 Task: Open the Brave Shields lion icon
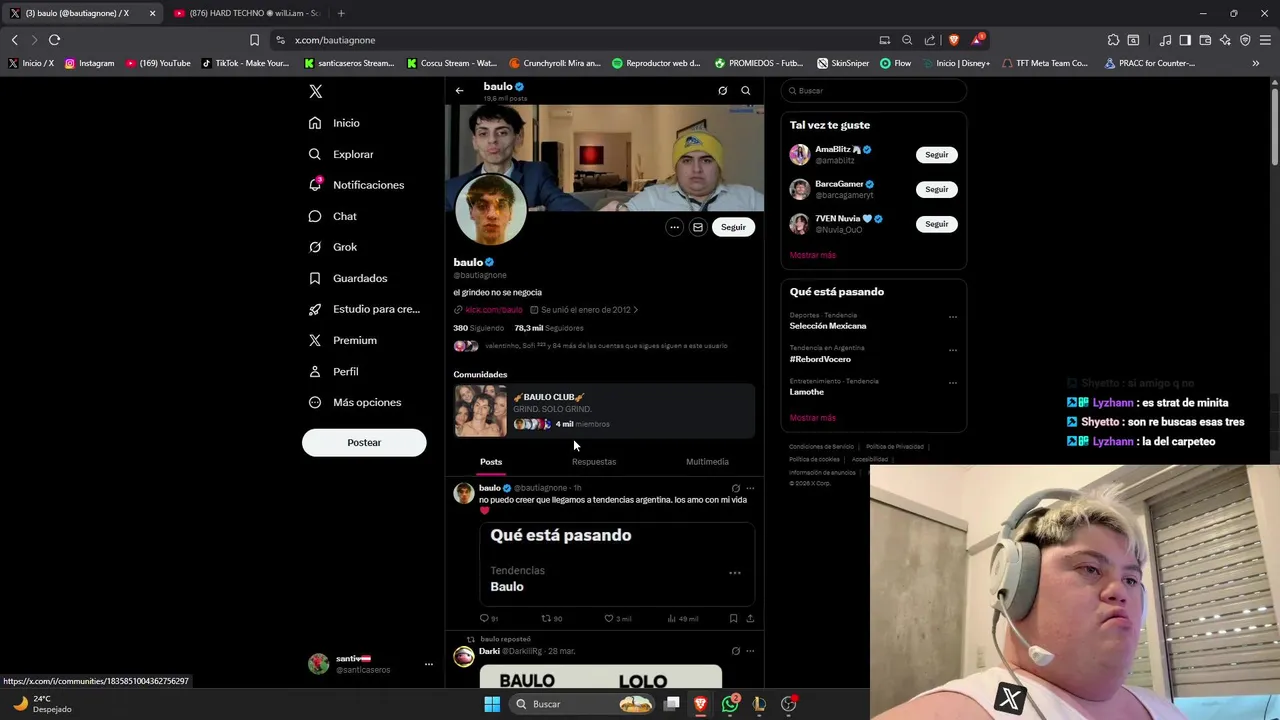(x=953, y=40)
